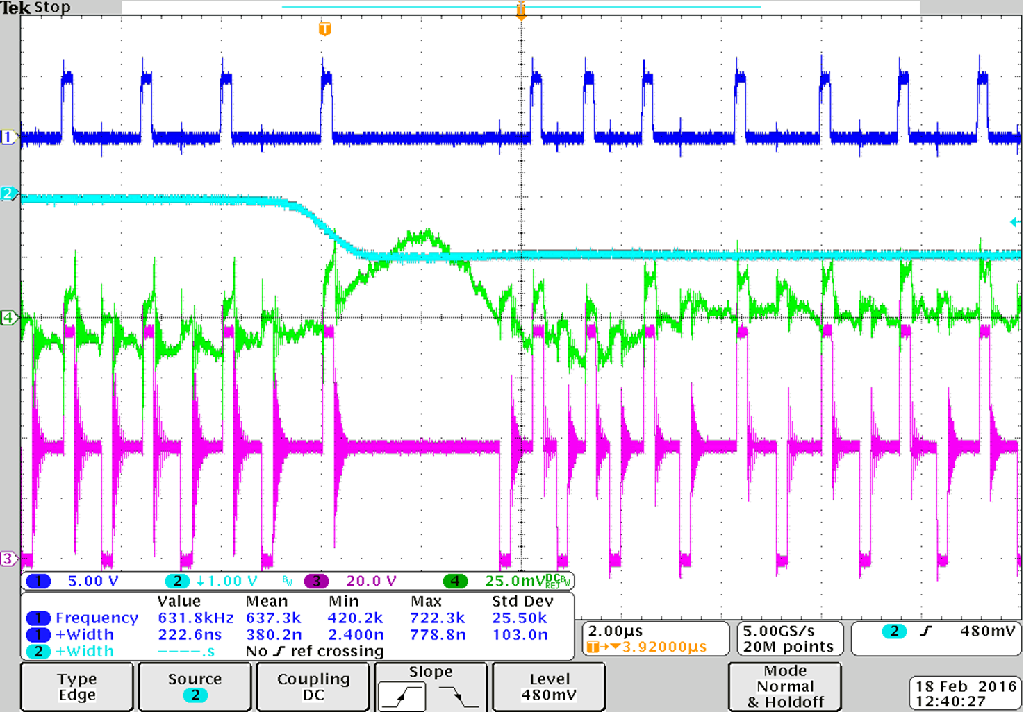Select the Mode Normal & Holdoff menu item
The width and height of the screenshot is (1023, 714).
click(x=783, y=686)
